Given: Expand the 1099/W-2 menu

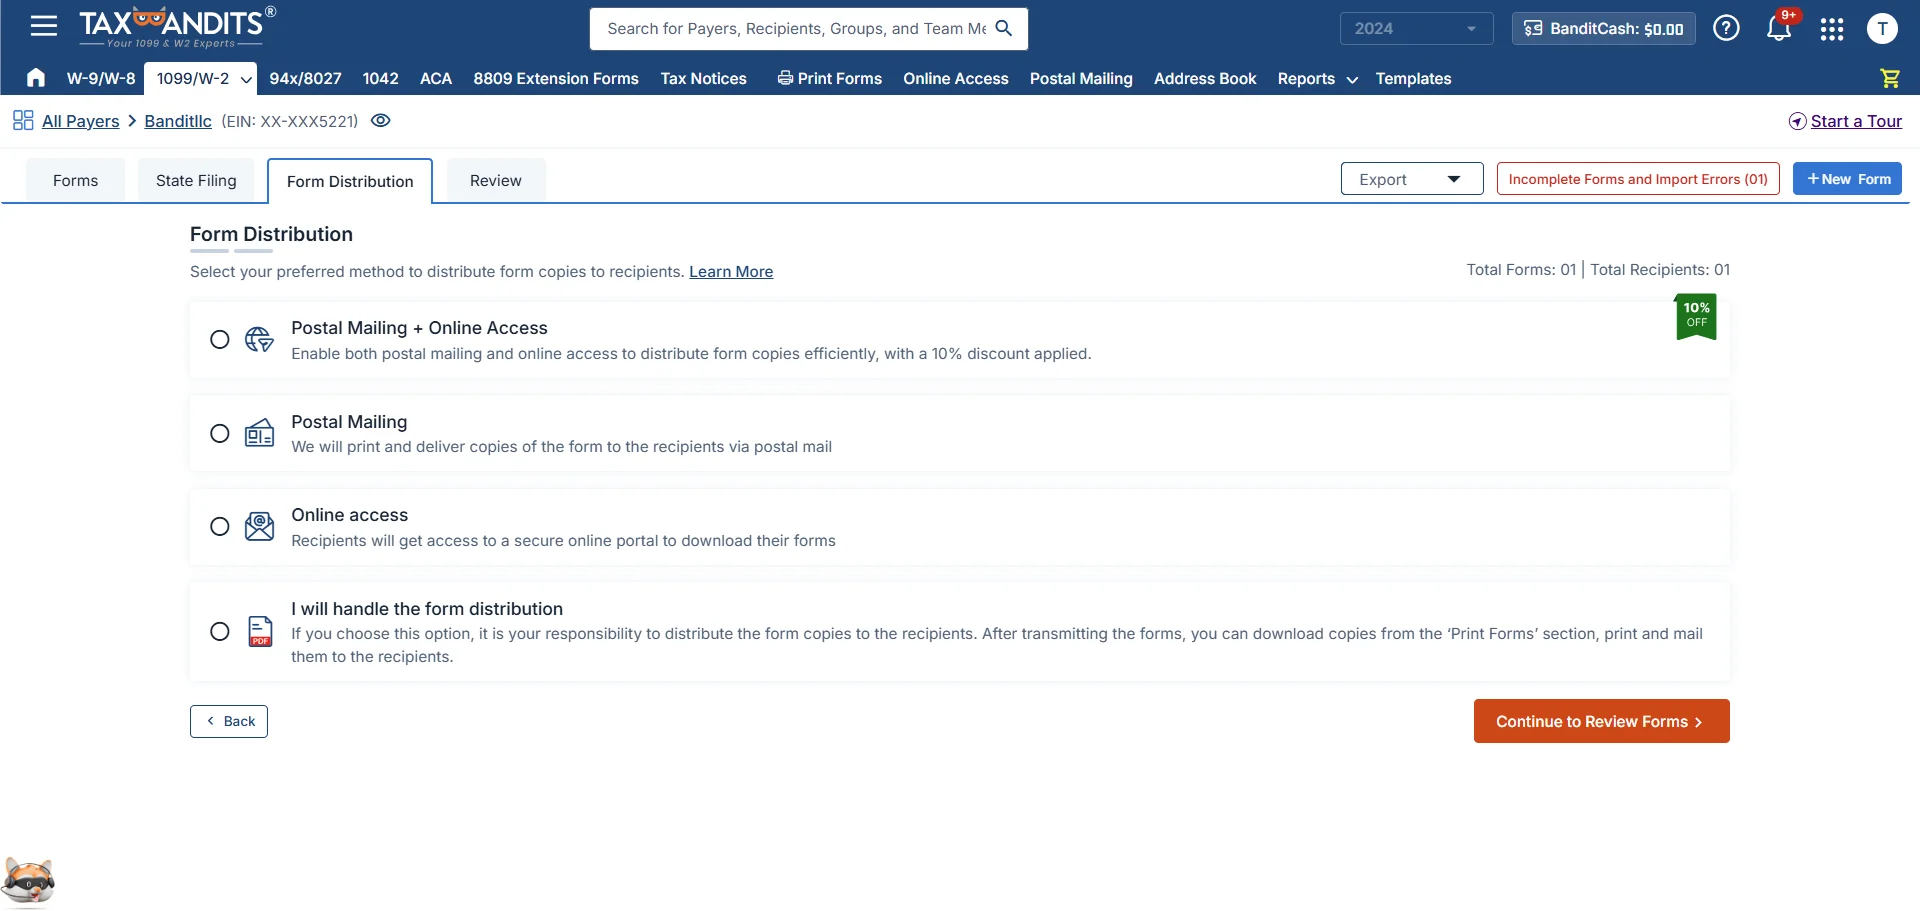Looking at the screenshot, I should pyautogui.click(x=200, y=78).
